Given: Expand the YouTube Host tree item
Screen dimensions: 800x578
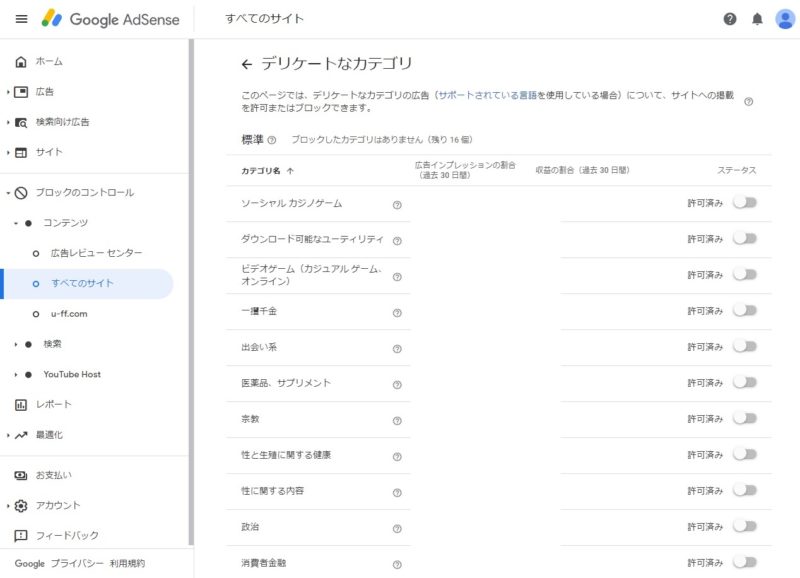Looking at the screenshot, I should pos(17,375).
